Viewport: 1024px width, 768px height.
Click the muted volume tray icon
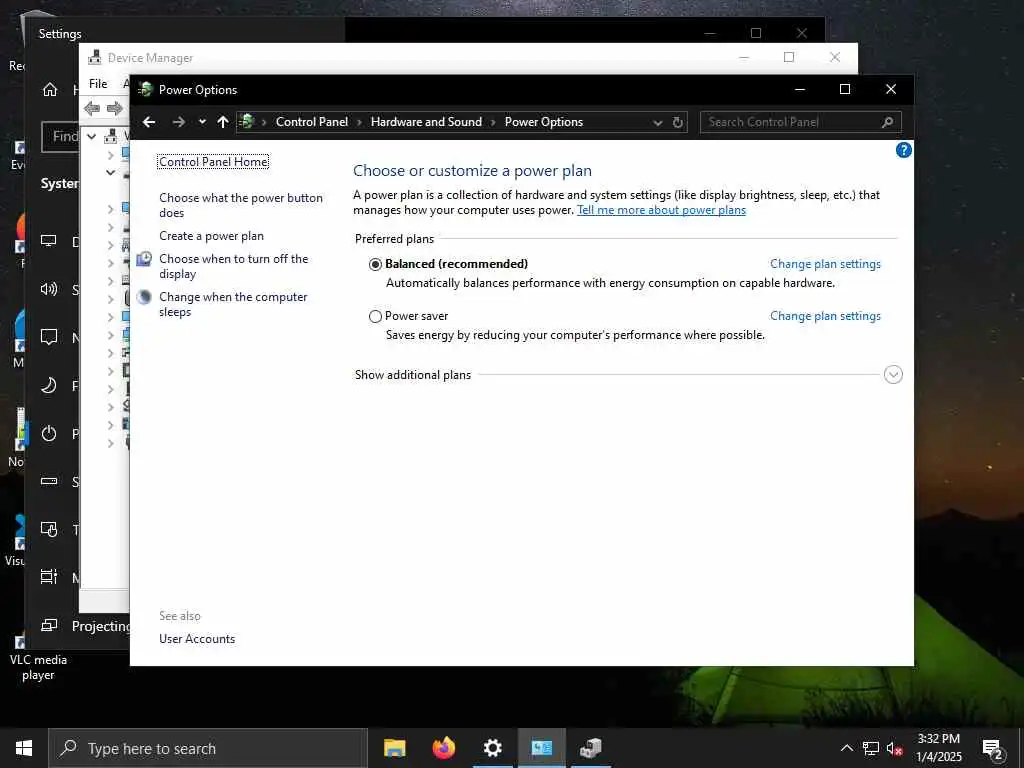point(895,748)
